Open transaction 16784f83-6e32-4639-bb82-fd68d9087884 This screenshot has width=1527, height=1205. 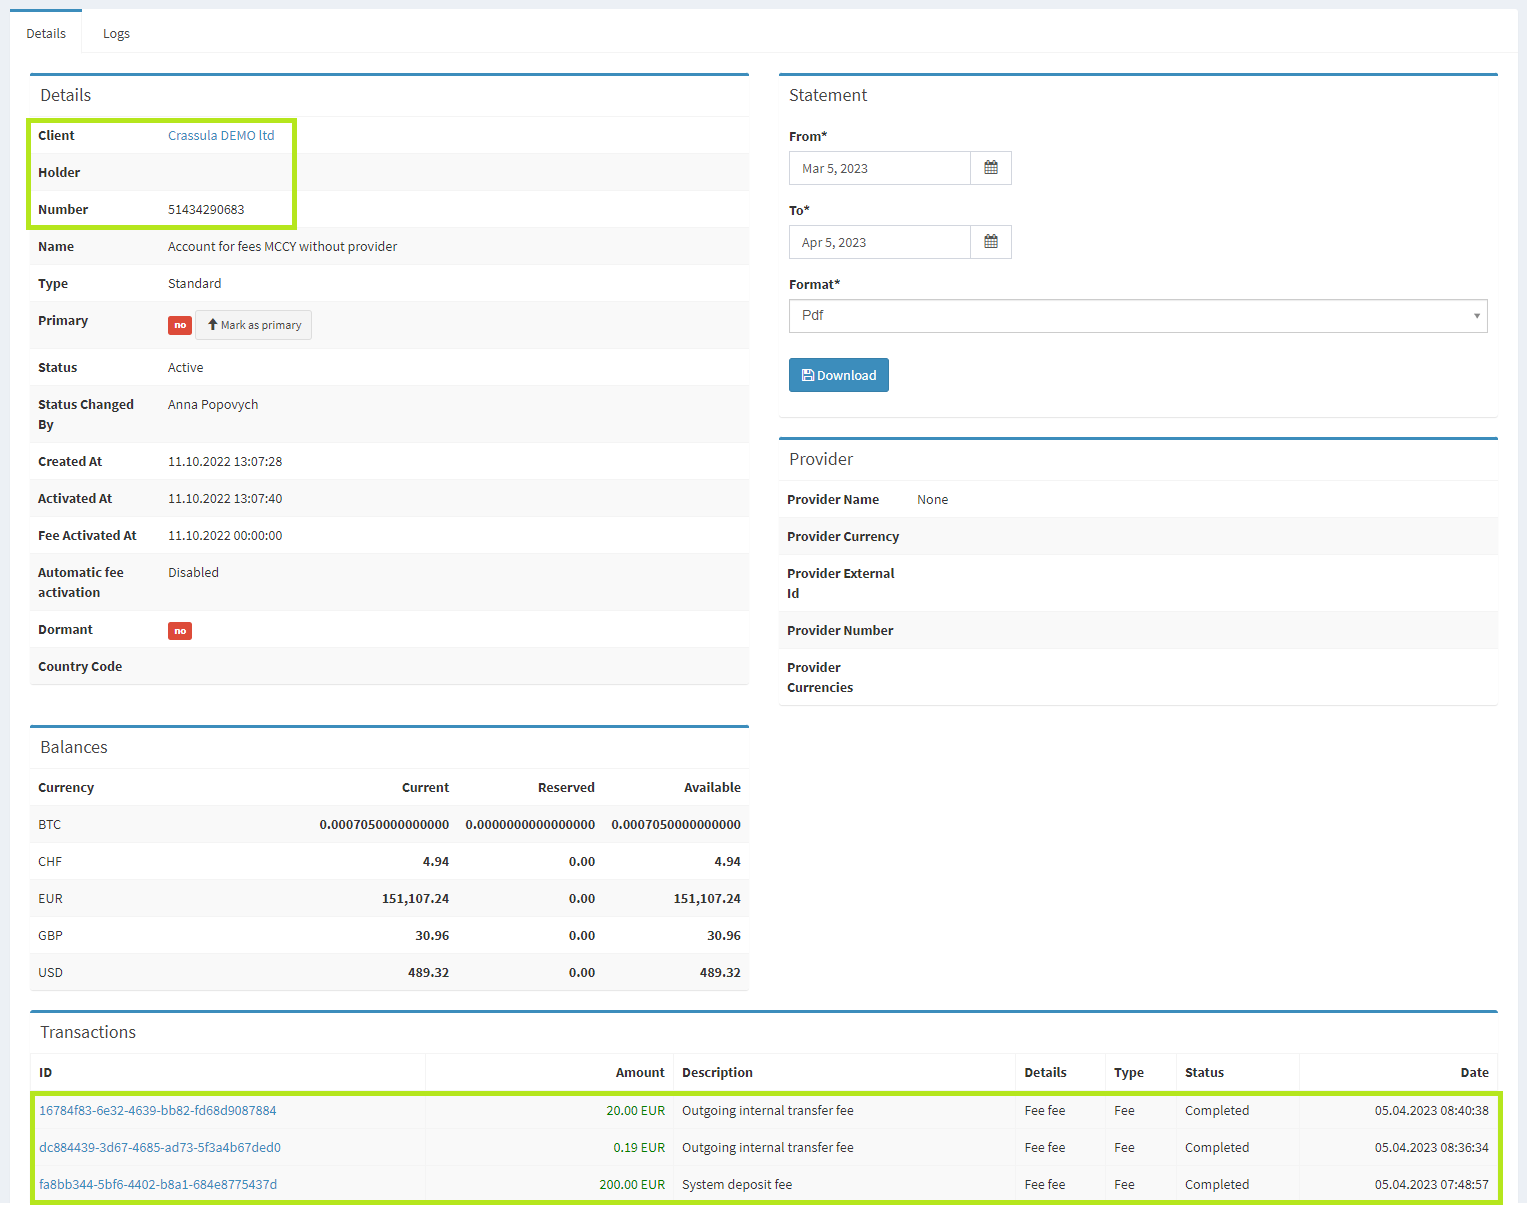[158, 1111]
